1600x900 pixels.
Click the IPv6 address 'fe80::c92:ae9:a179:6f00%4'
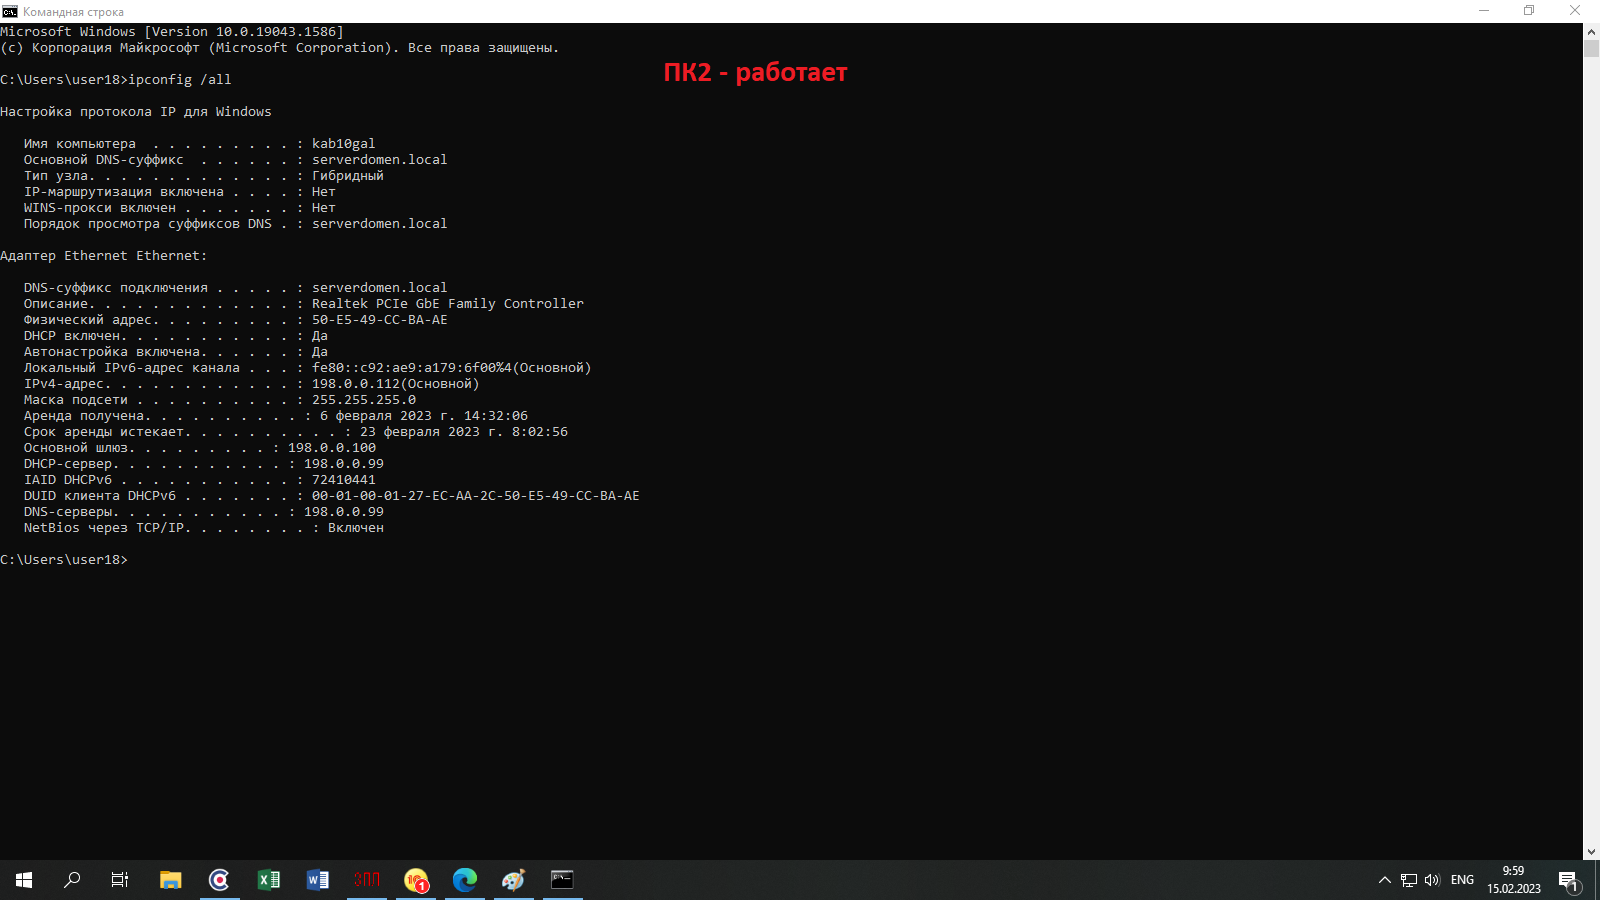[x=412, y=368]
